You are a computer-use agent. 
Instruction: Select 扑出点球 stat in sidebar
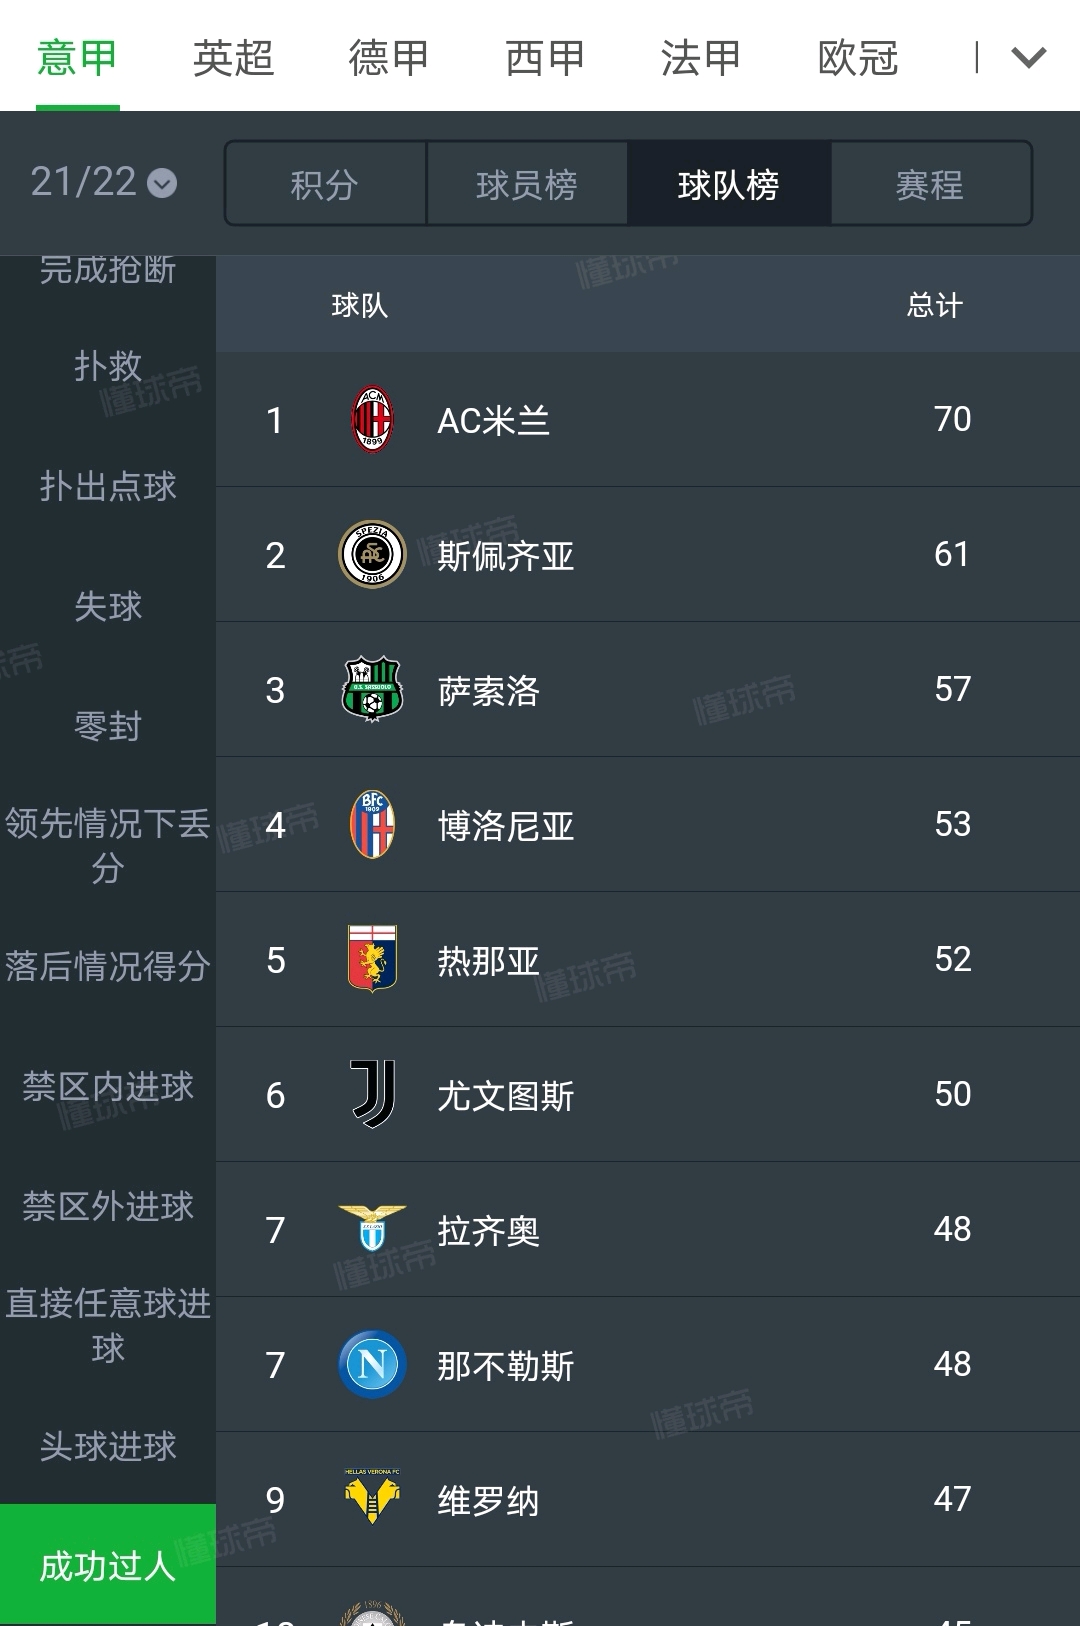pos(108,486)
